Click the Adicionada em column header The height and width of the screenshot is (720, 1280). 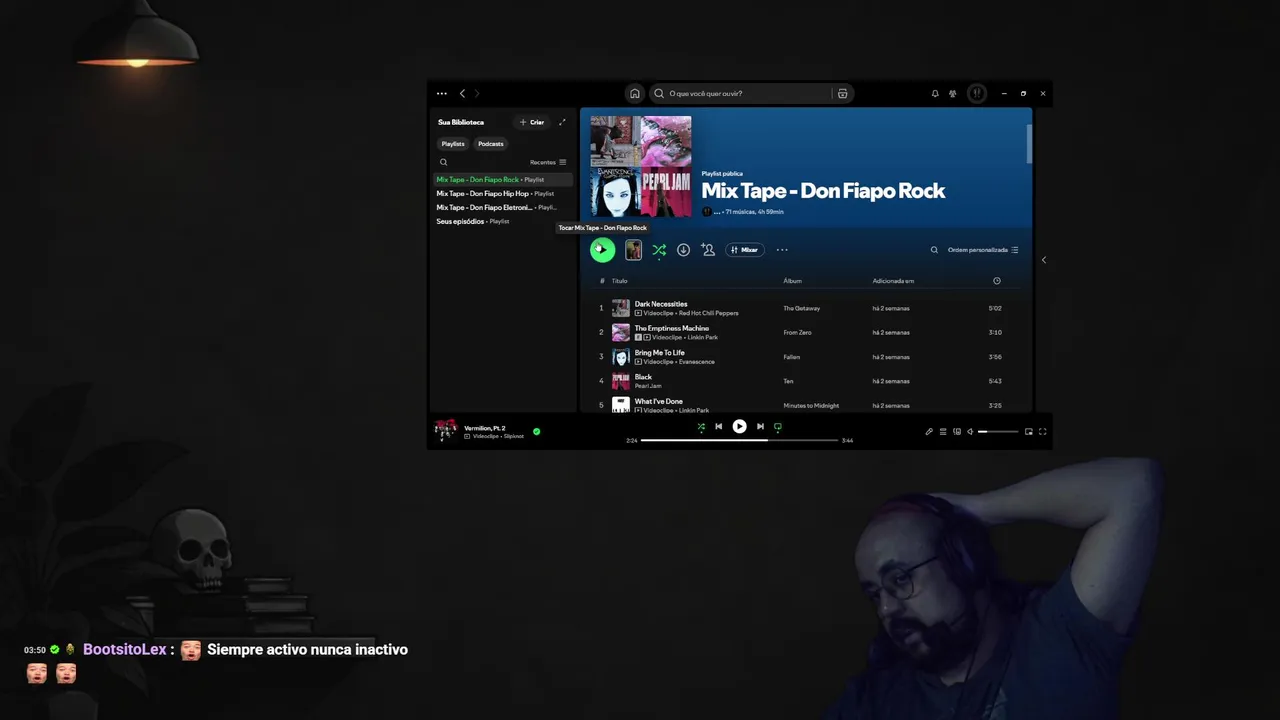coord(893,281)
